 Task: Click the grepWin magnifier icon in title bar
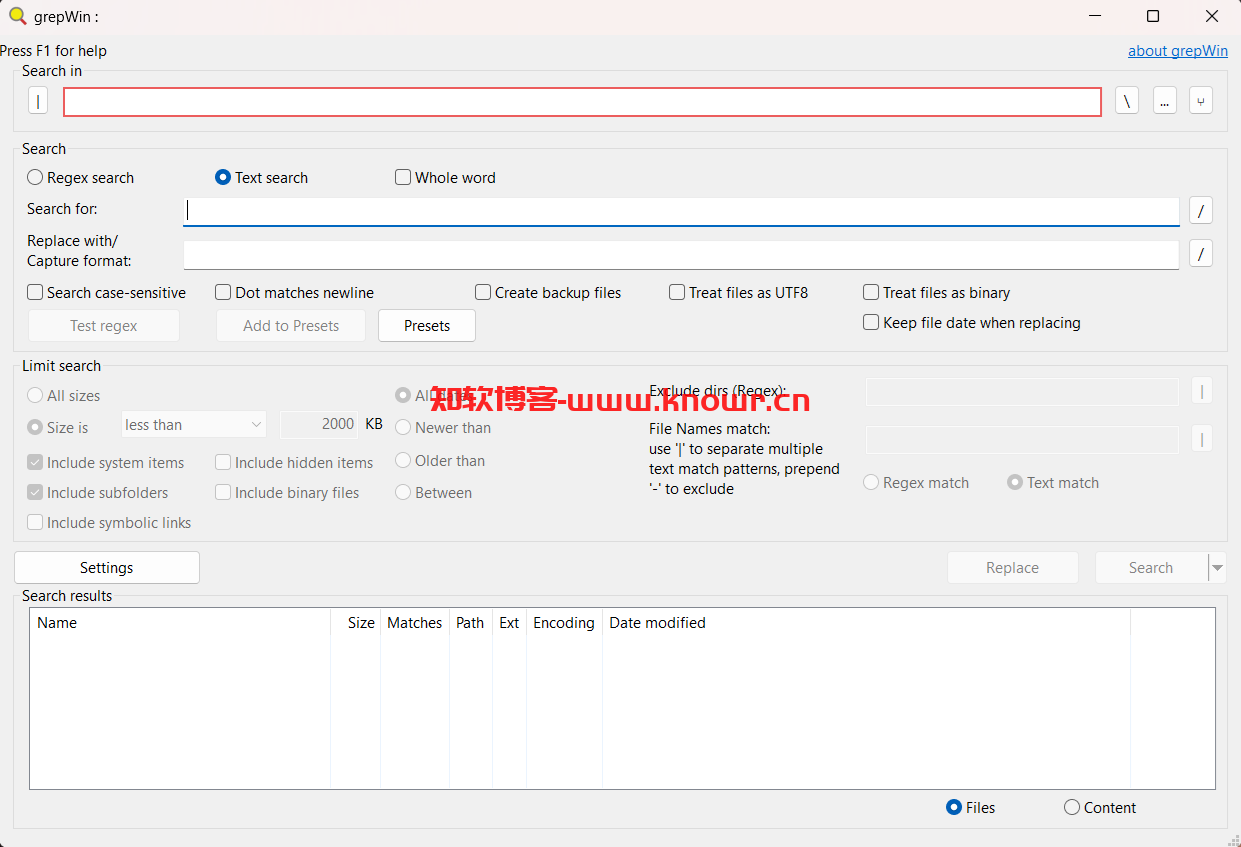(17, 16)
